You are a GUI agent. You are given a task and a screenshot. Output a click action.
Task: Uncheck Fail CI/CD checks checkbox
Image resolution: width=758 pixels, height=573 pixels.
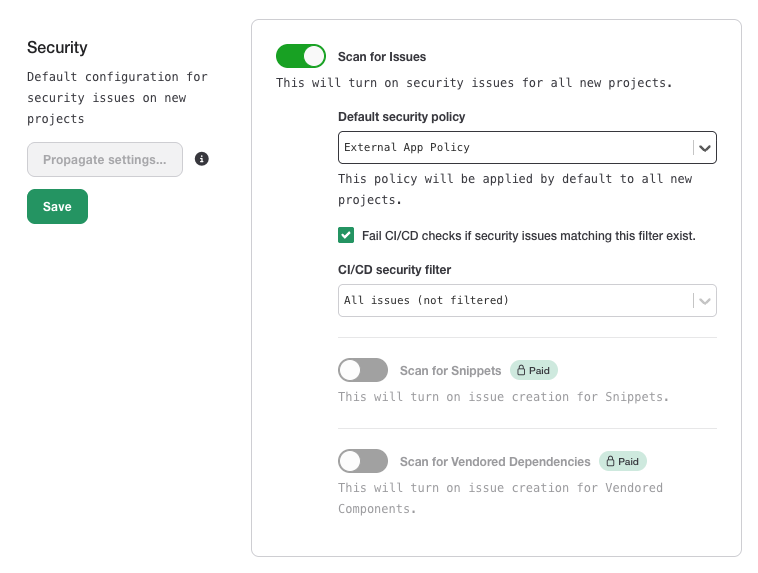(346, 235)
